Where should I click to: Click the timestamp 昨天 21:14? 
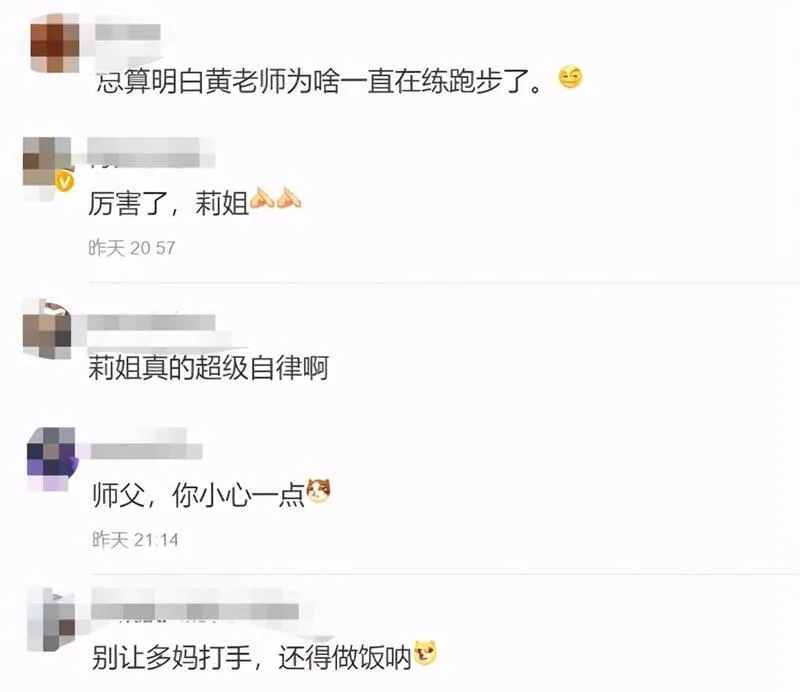tap(135, 539)
